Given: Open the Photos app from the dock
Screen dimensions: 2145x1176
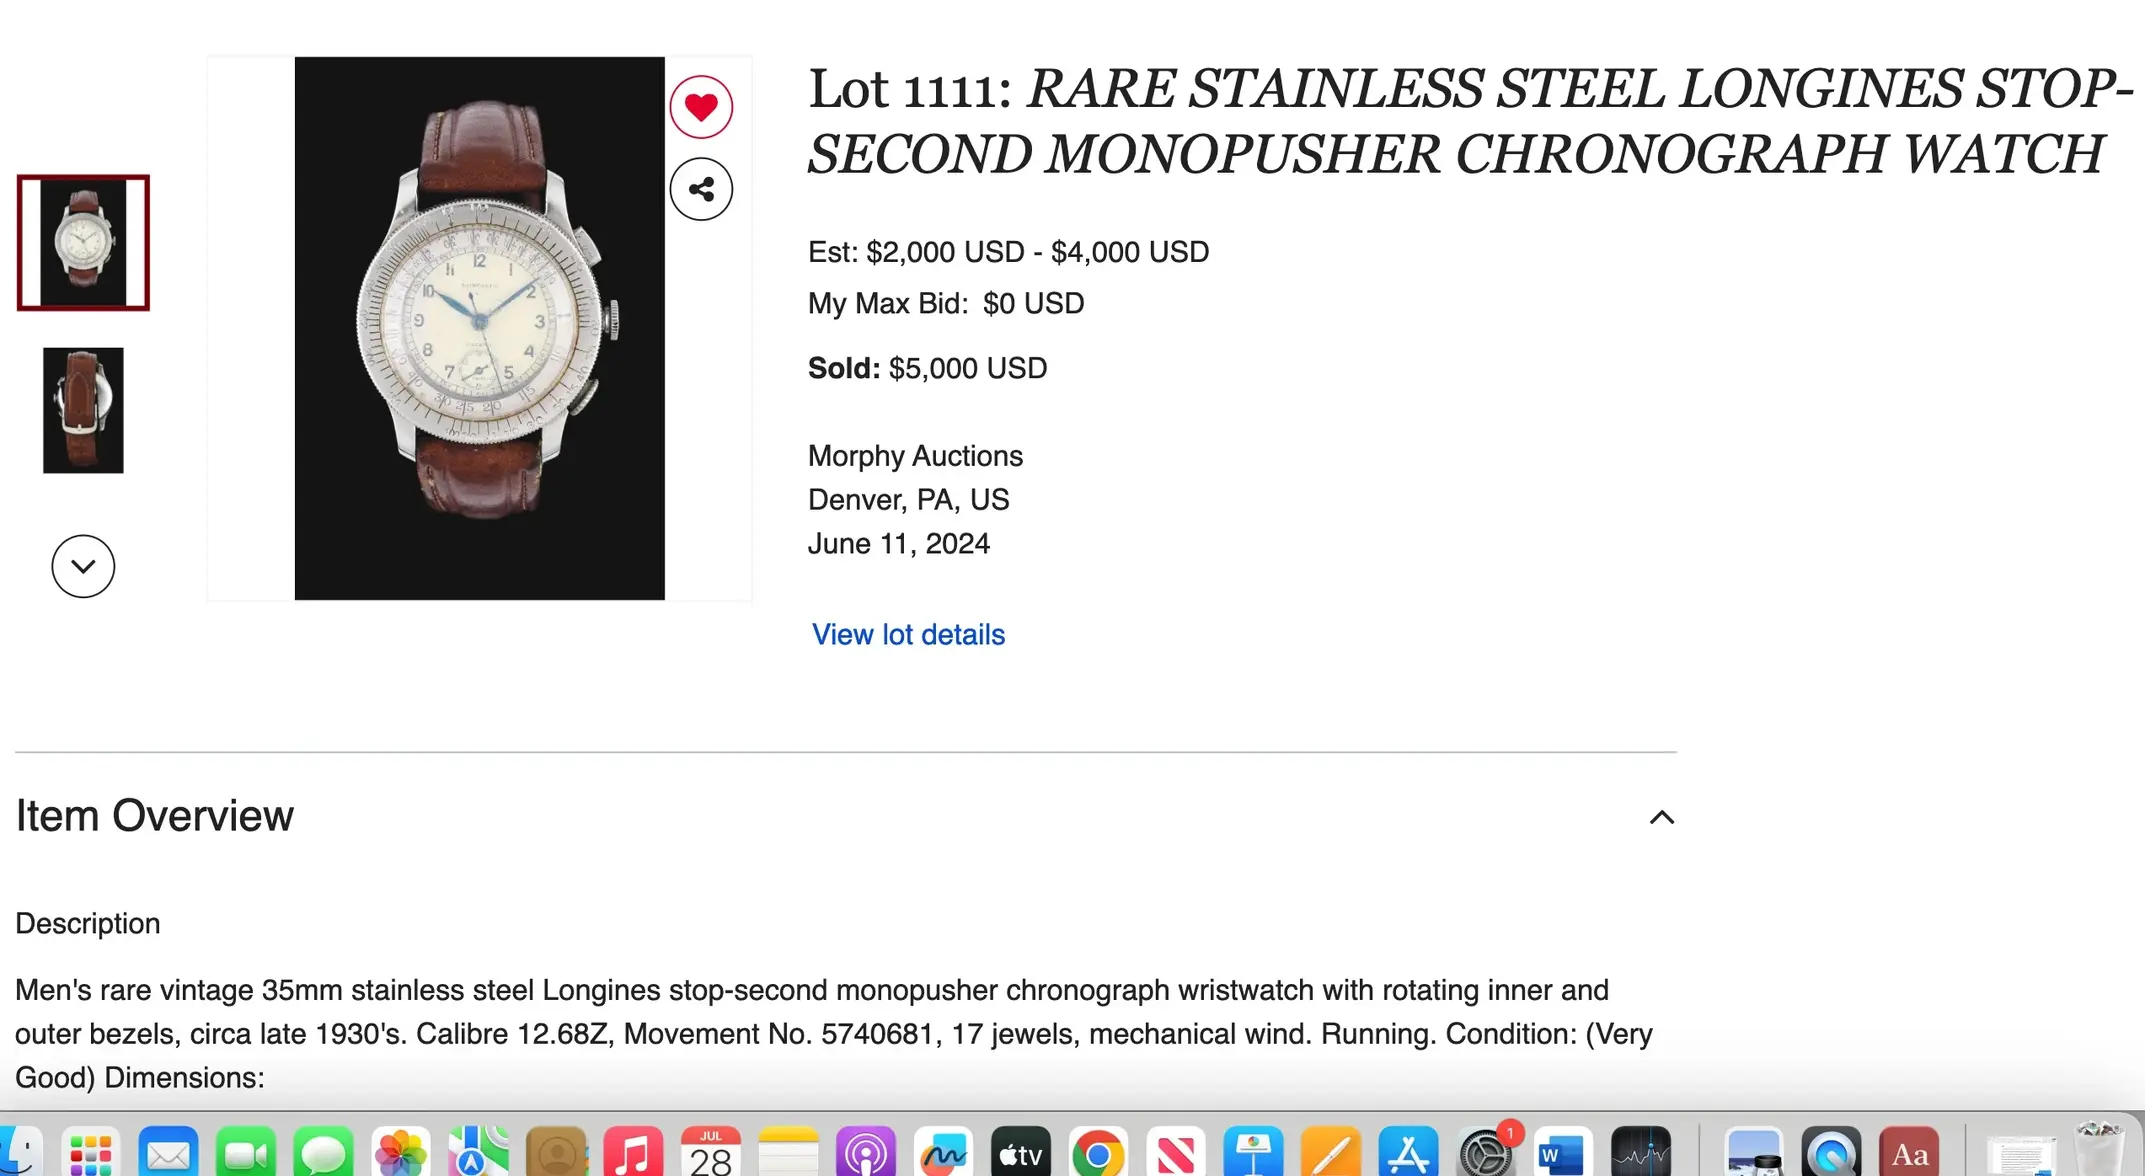Looking at the screenshot, I should click(400, 1155).
